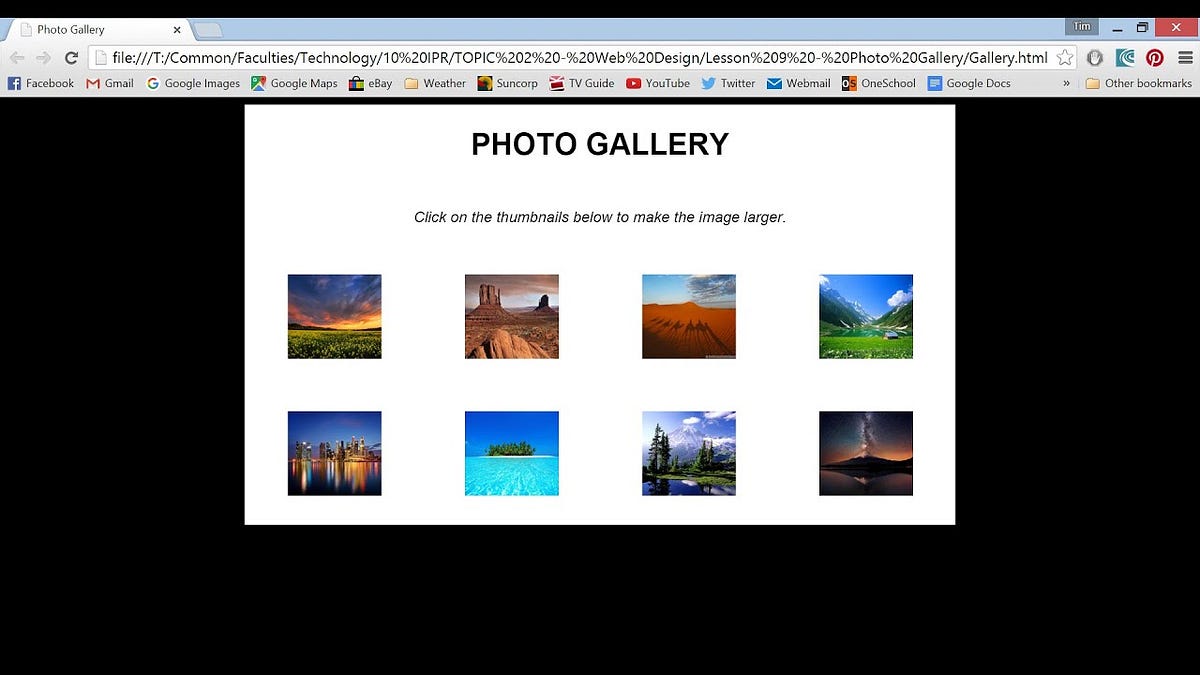Image resolution: width=1200 pixels, height=675 pixels.
Task: Open a new browser tab
Action: (x=205, y=29)
